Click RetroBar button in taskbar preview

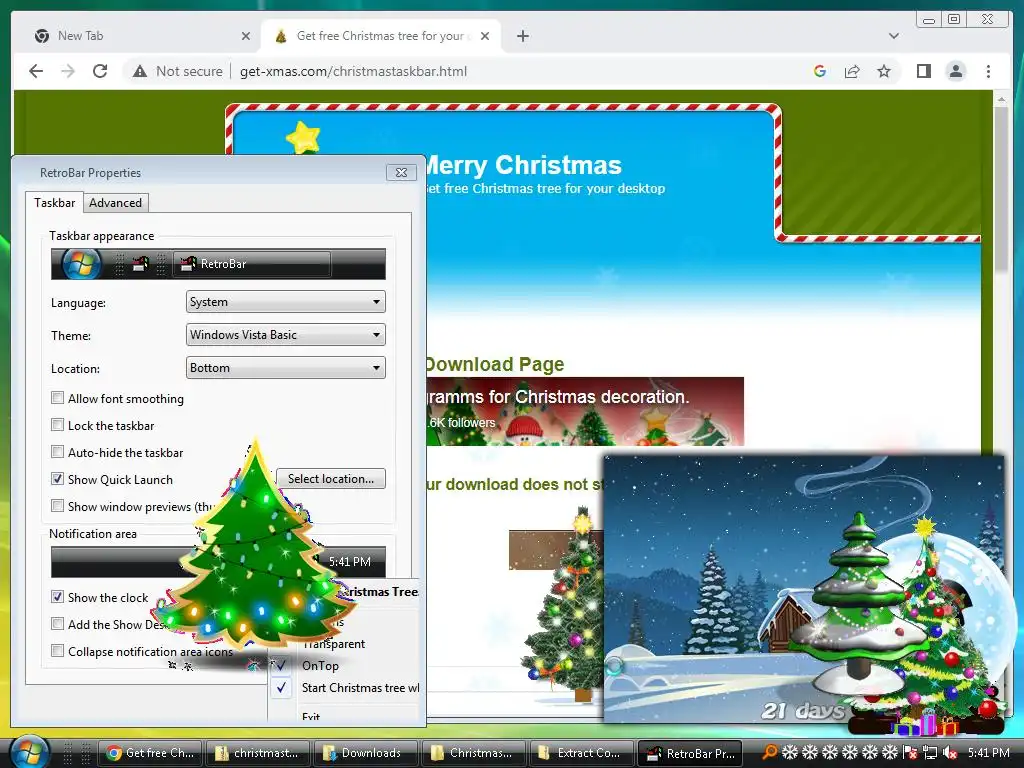click(252, 264)
